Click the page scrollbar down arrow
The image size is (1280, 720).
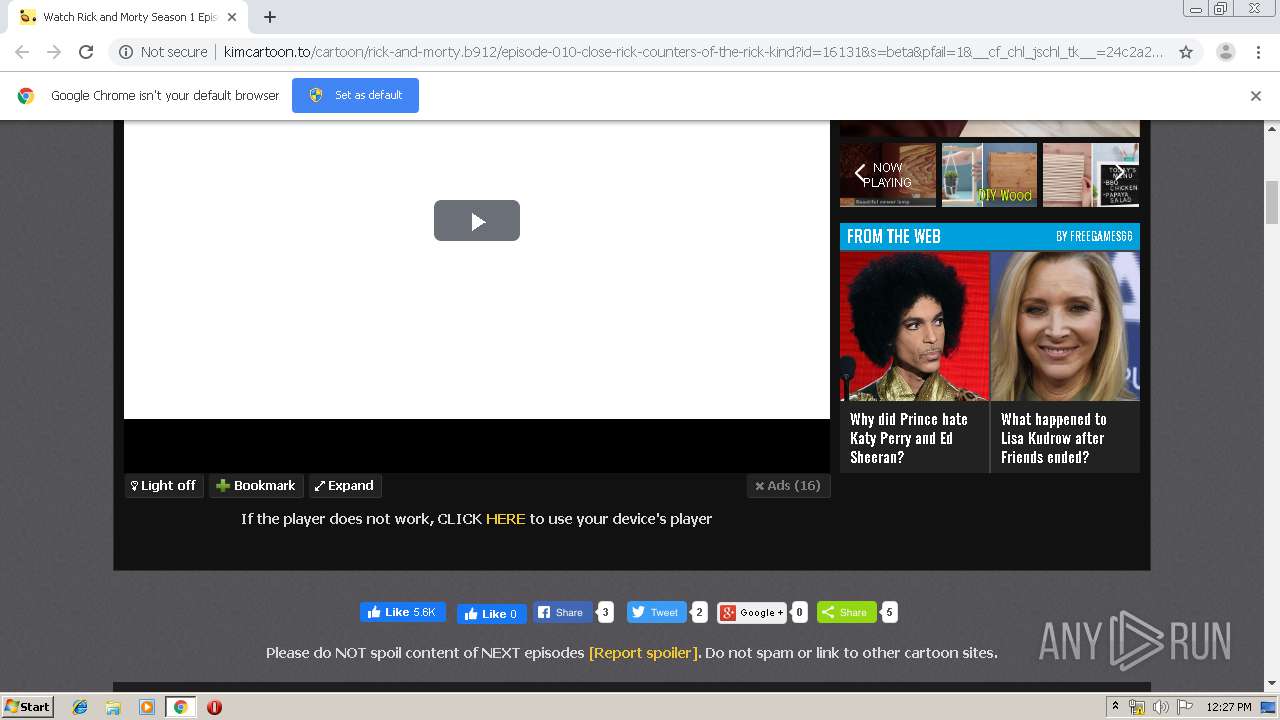(1272, 685)
